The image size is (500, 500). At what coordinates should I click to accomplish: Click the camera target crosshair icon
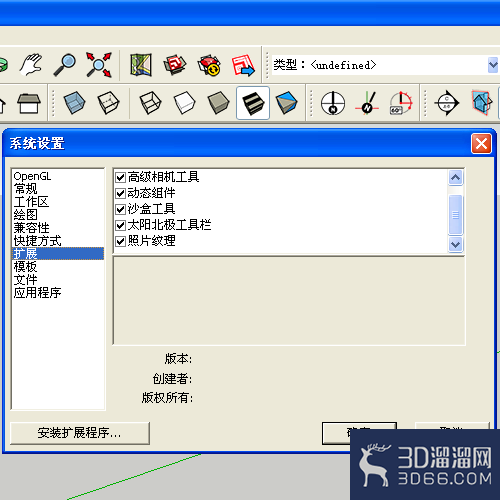pyautogui.click(x=447, y=103)
